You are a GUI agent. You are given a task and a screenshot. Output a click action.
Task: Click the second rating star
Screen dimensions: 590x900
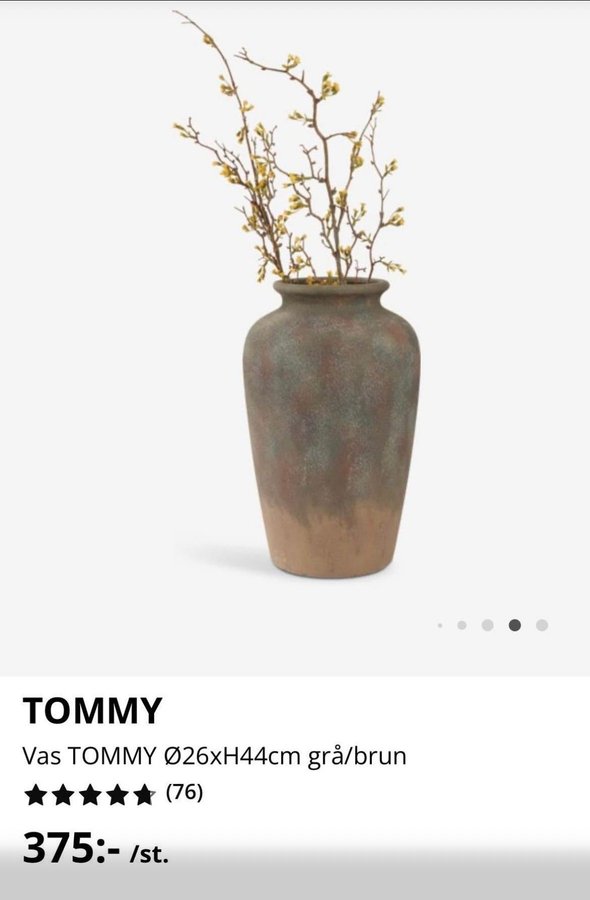coord(63,795)
